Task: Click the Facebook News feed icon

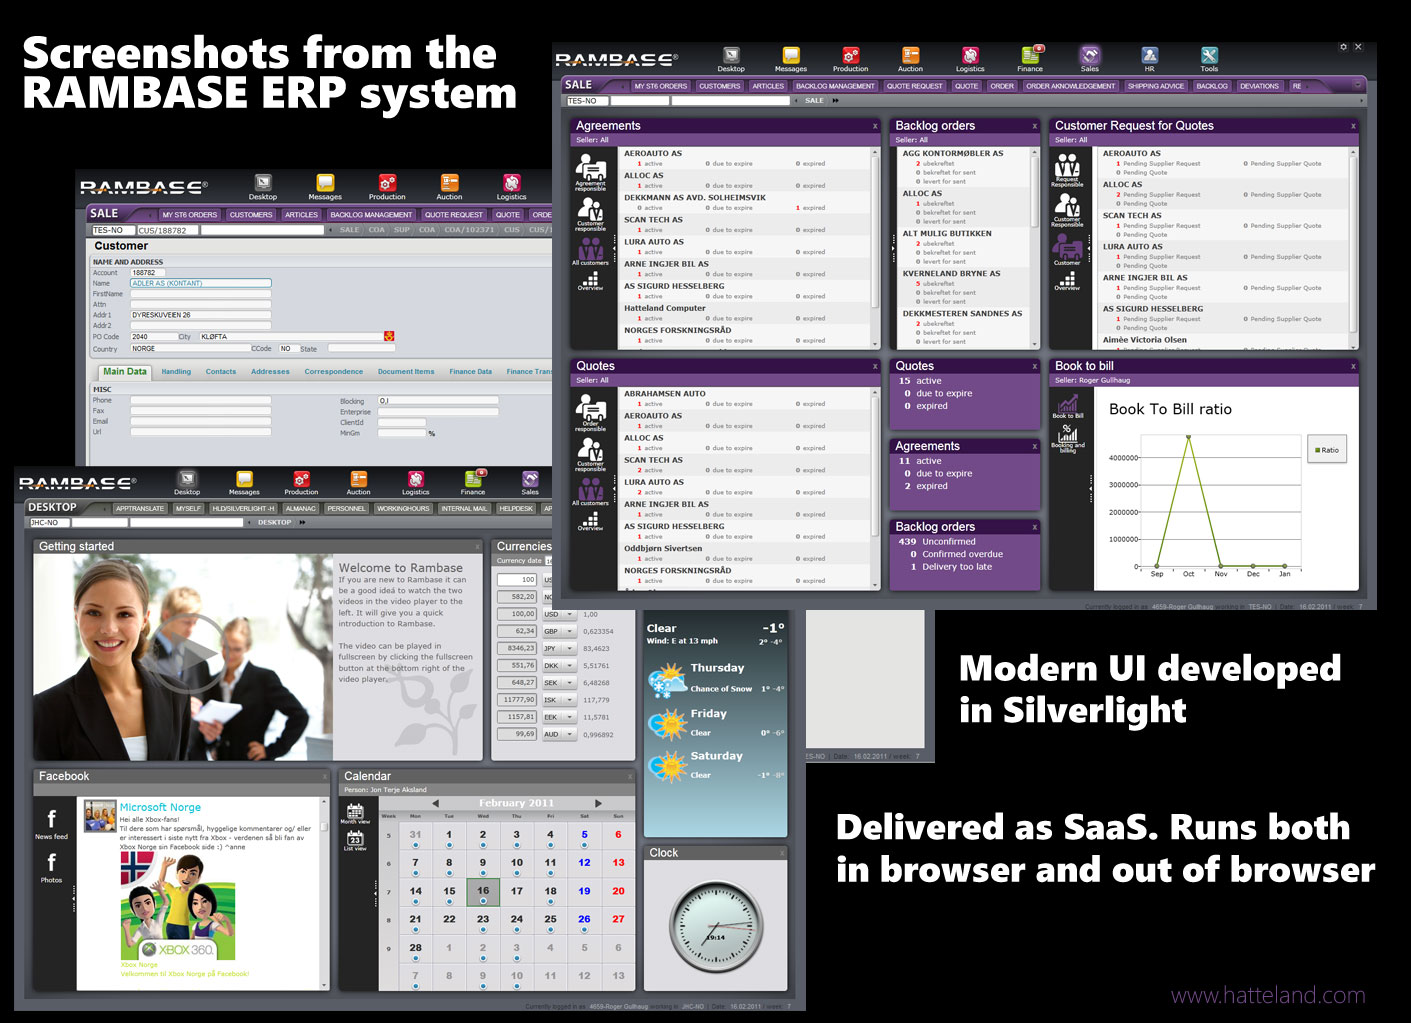Action: pyautogui.click(x=52, y=822)
